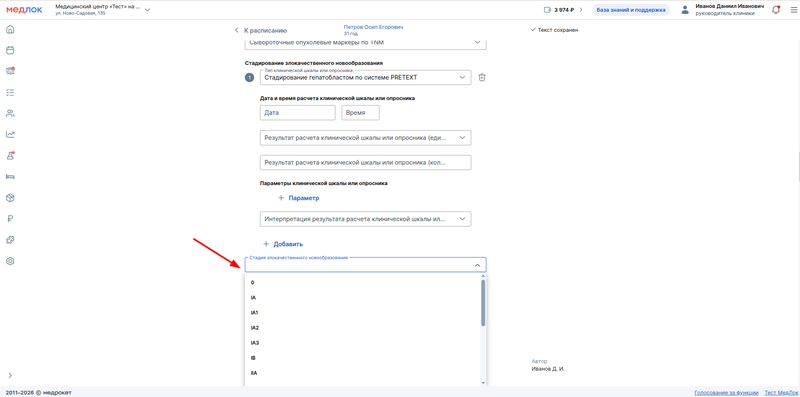
Task: Open the settings gear sidebar icon
Action: (x=10, y=261)
